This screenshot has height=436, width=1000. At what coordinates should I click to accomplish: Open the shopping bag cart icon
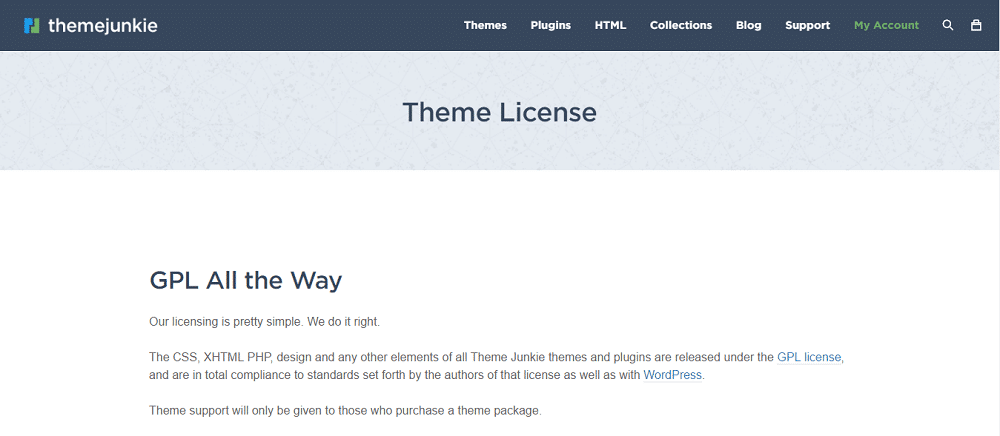(976, 25)
